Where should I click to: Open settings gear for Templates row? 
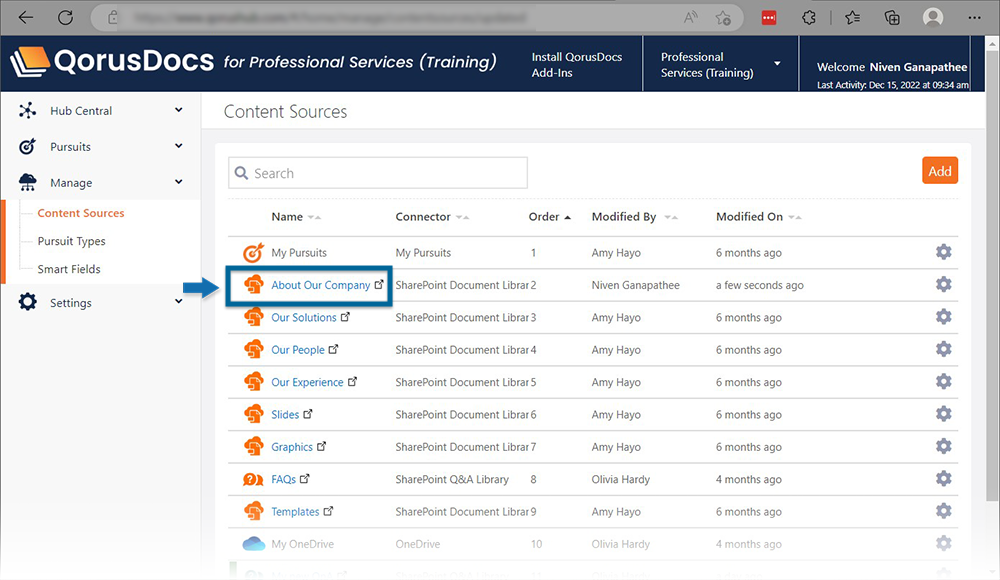(x=943, y=511)
